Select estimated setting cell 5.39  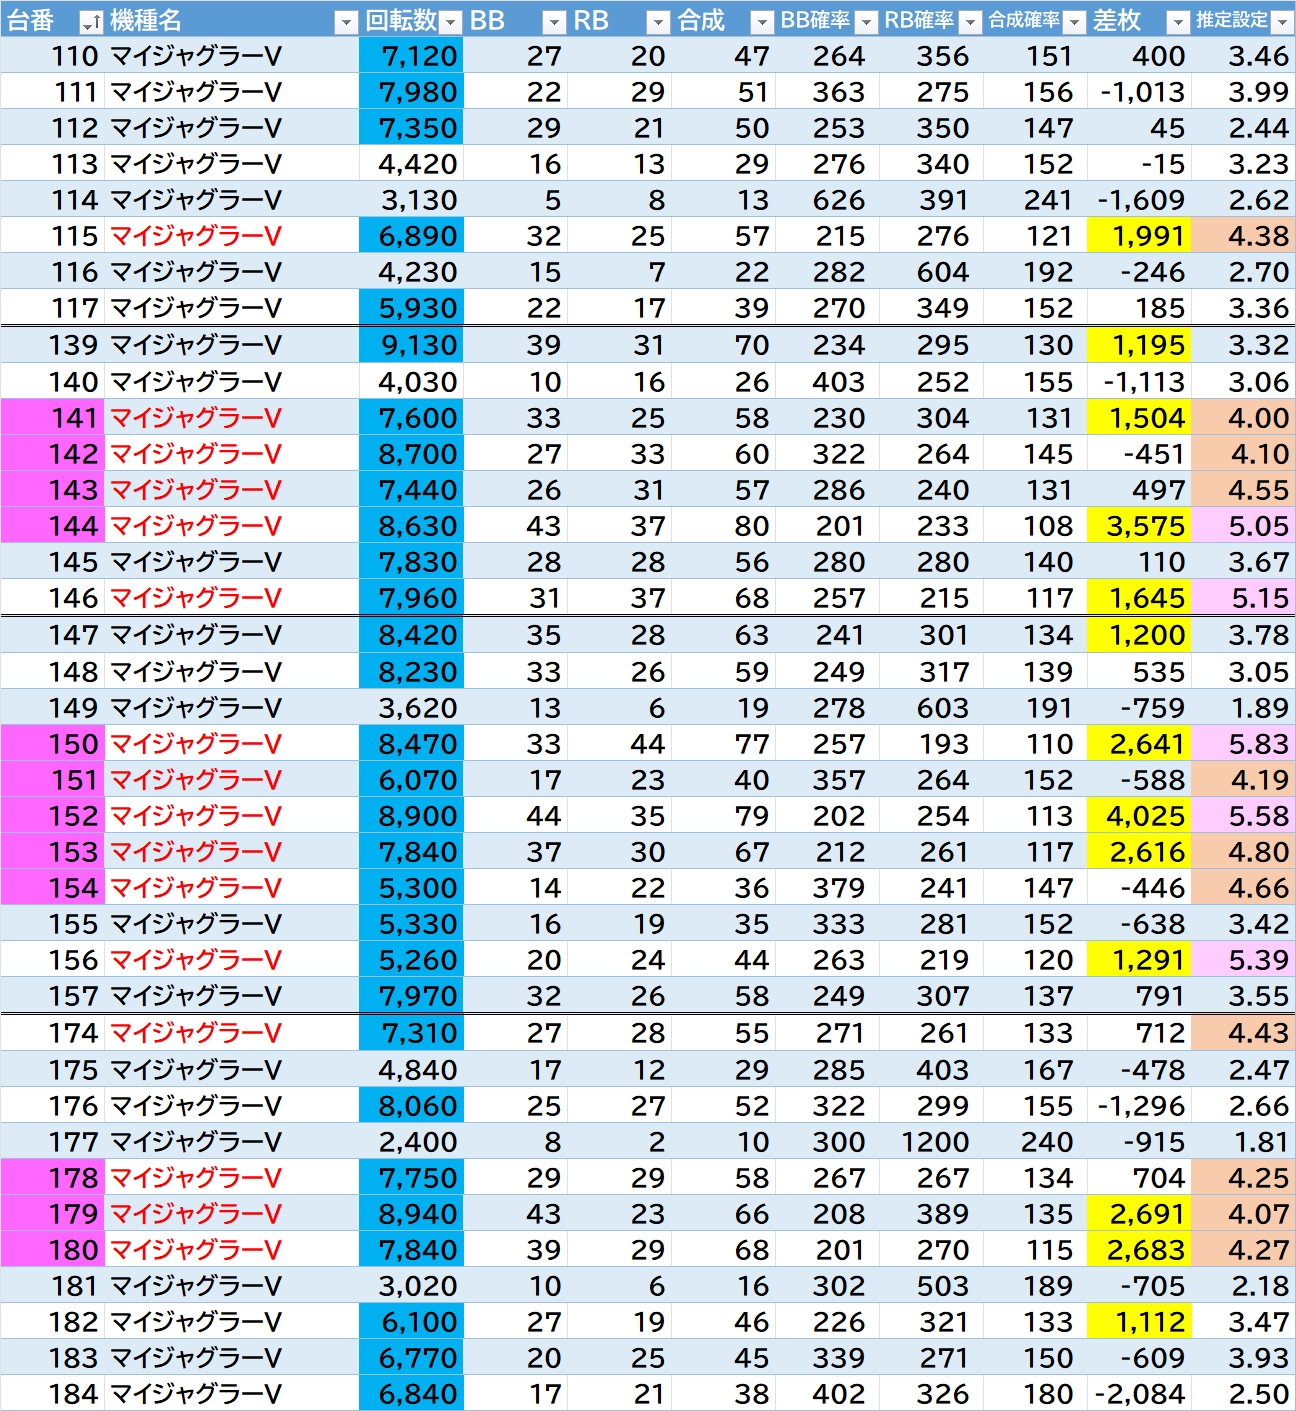(1243, 960)
